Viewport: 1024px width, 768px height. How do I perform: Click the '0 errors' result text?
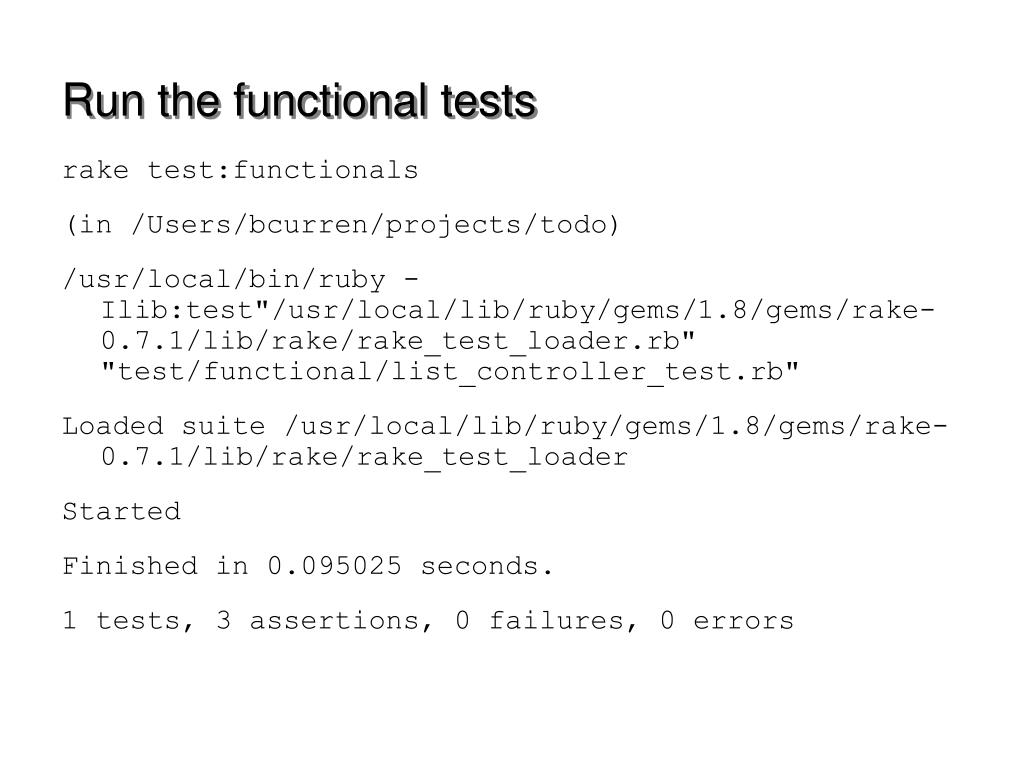[727, 621]
